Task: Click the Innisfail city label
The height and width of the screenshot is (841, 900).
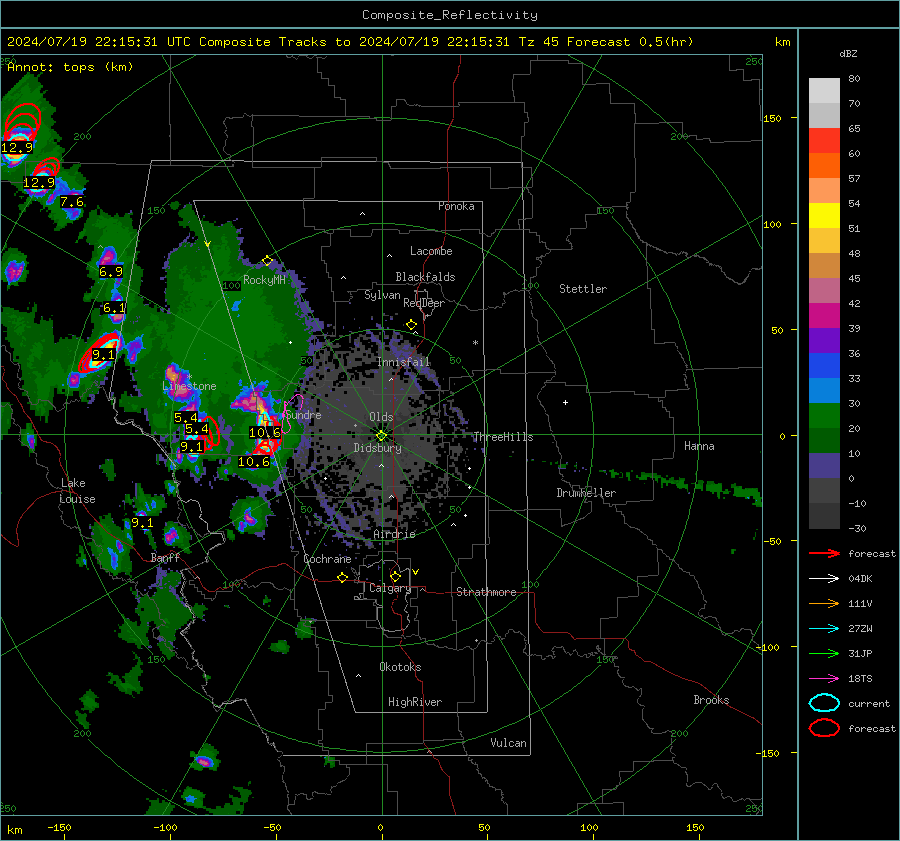Action: pyautogui.click(x=403, y=362)
